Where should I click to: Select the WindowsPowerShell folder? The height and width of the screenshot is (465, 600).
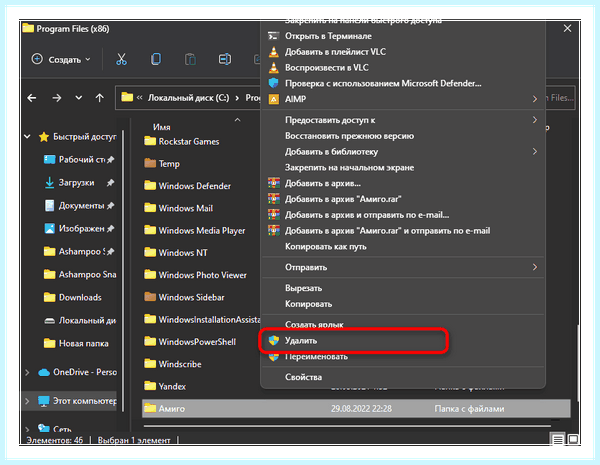(x=190, y=342)
